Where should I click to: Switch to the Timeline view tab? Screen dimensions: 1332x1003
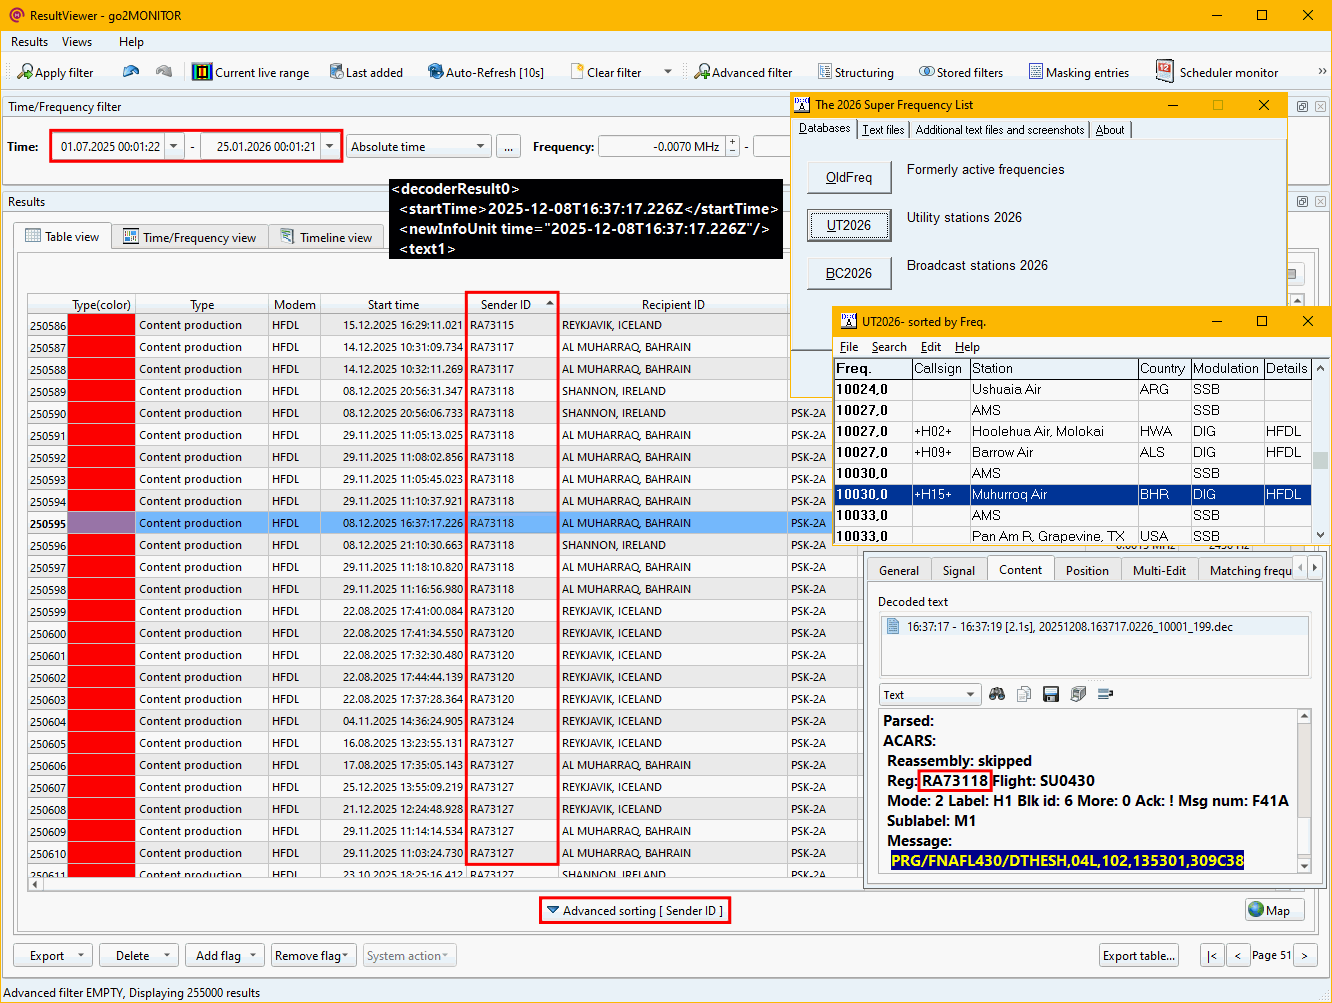[x=326, y=237]
